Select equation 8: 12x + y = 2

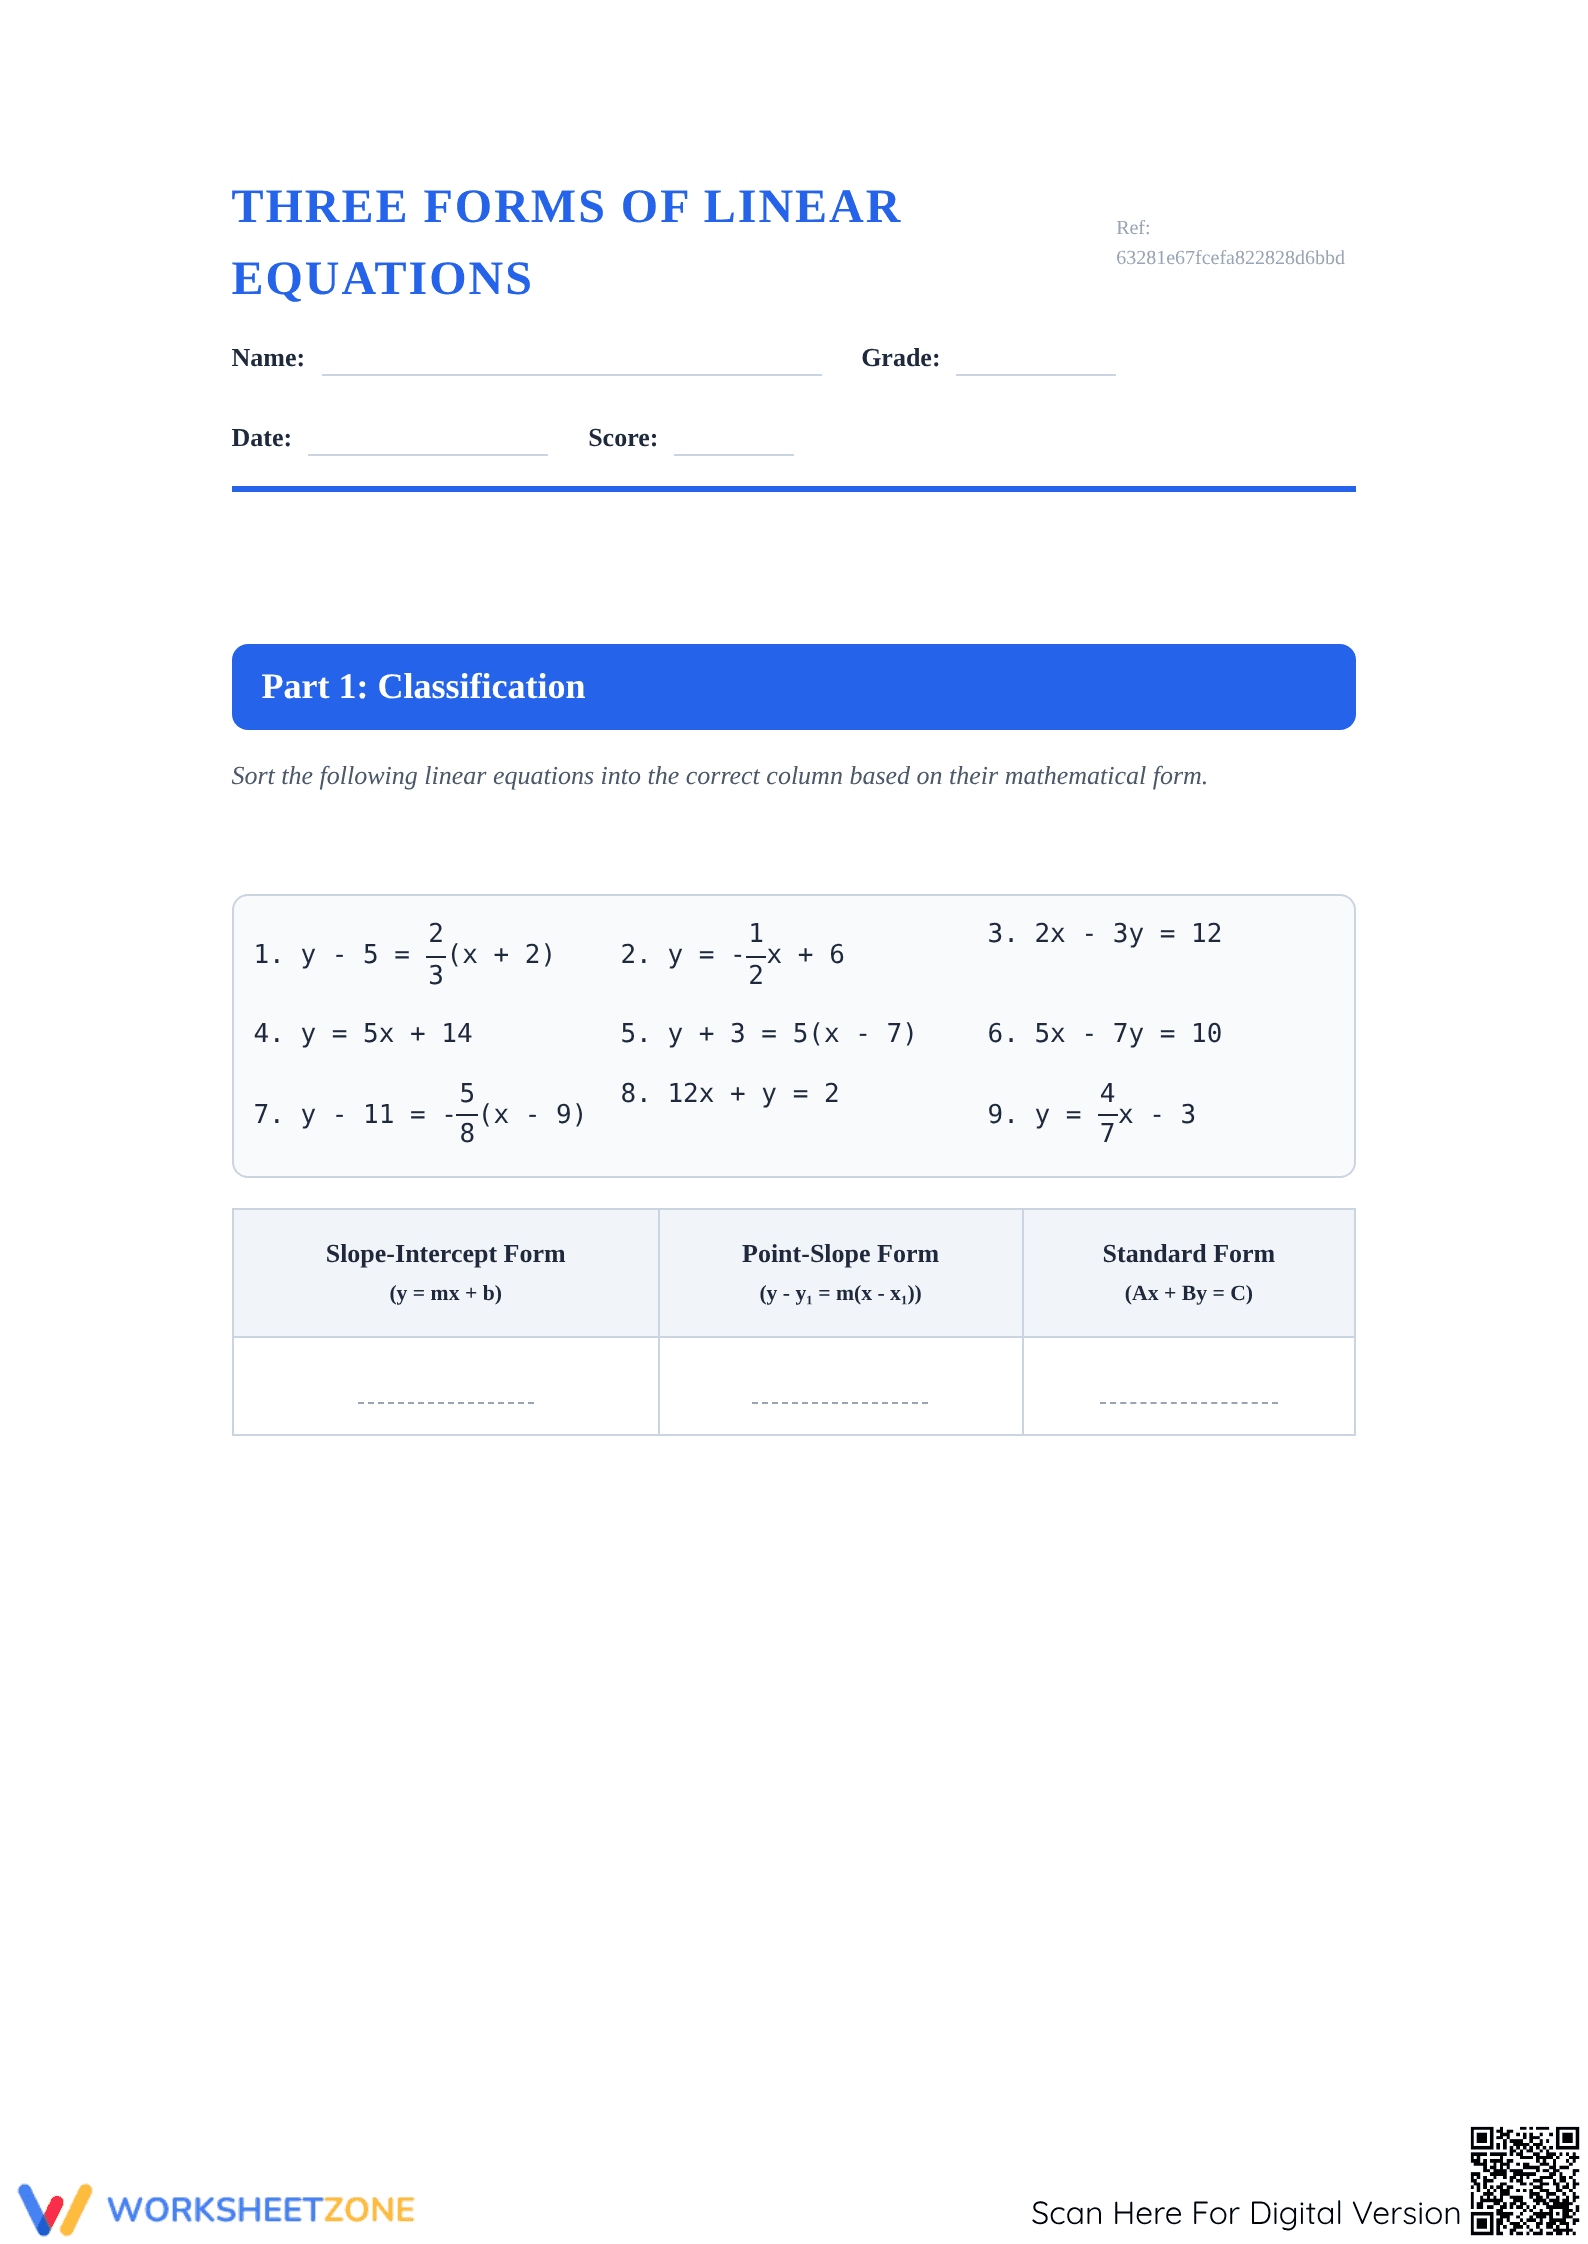pos(729,1093)
